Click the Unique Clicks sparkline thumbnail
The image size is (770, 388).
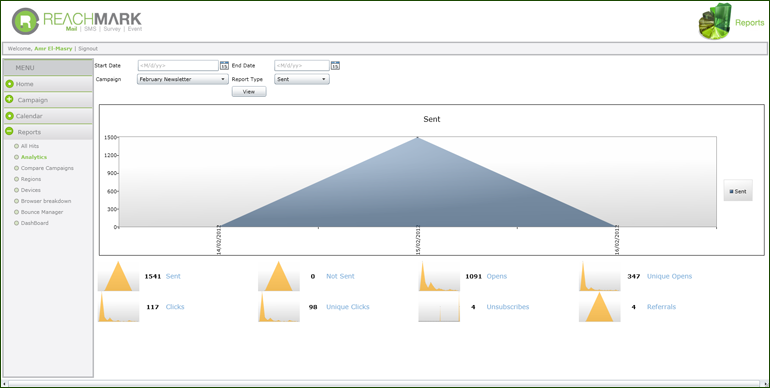click(279, 307)
